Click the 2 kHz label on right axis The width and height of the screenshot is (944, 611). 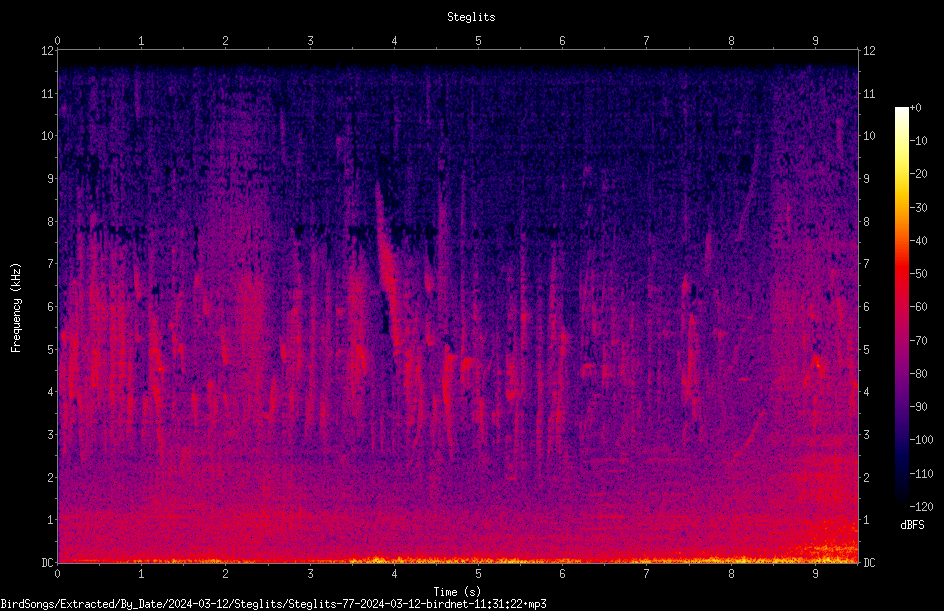866,477
